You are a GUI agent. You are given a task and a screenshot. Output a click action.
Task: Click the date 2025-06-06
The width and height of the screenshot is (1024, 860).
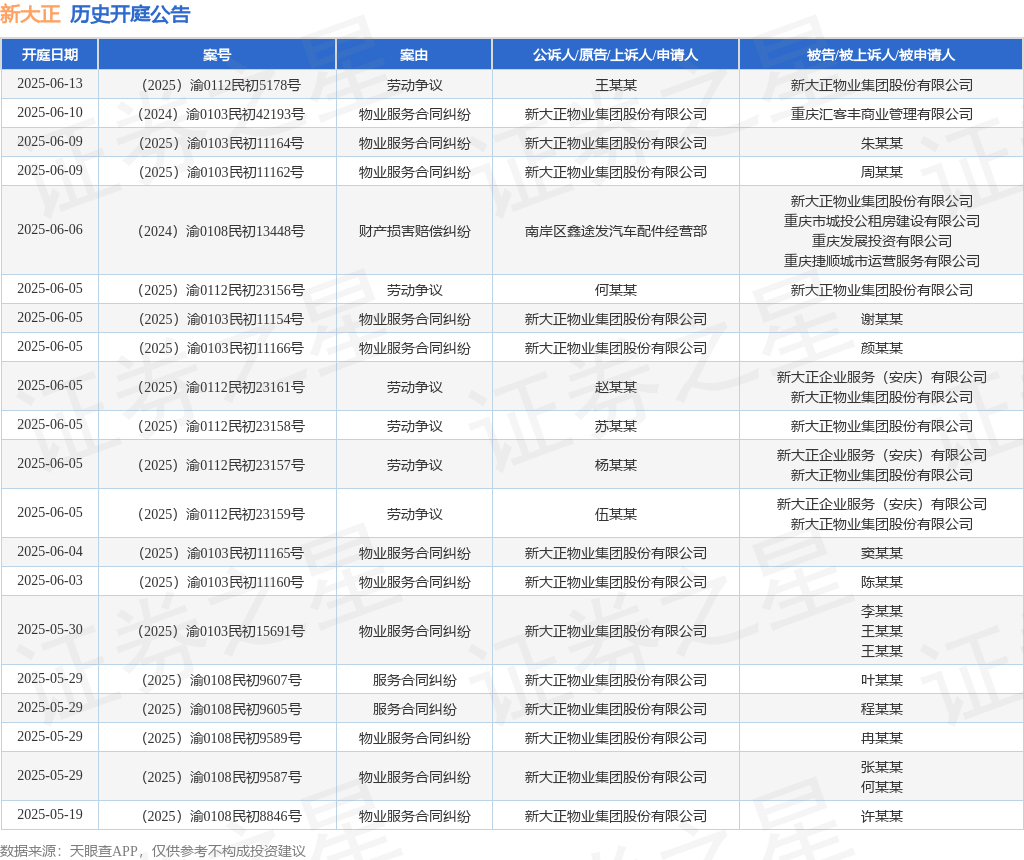click(x=50, y=229)
